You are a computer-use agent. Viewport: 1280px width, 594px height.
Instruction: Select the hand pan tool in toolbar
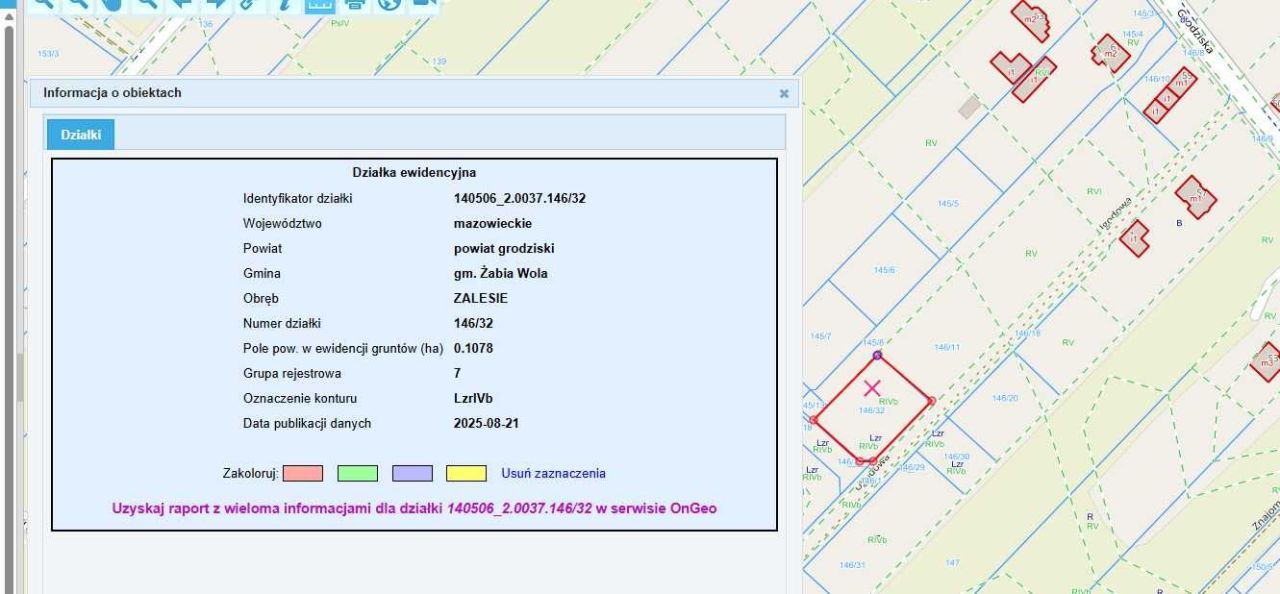point(112,5)
